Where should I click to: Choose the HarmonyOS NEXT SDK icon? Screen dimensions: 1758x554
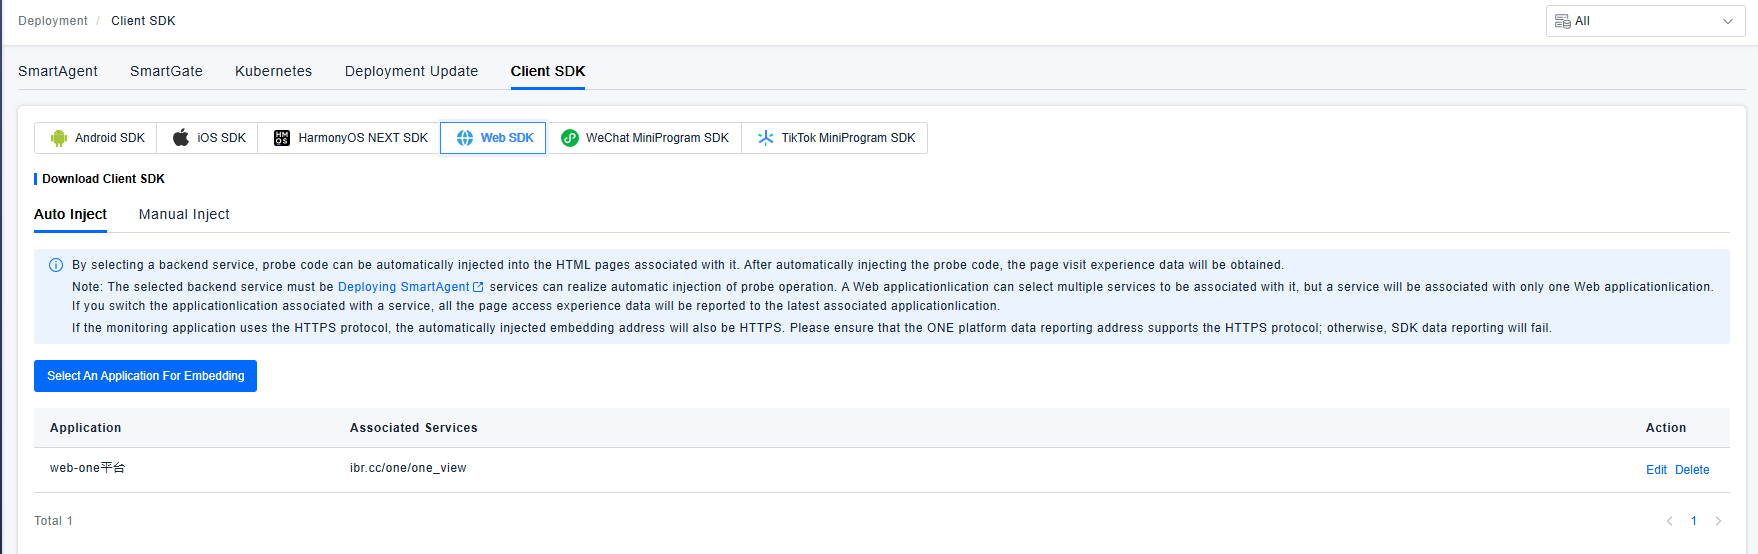(282, 138)
